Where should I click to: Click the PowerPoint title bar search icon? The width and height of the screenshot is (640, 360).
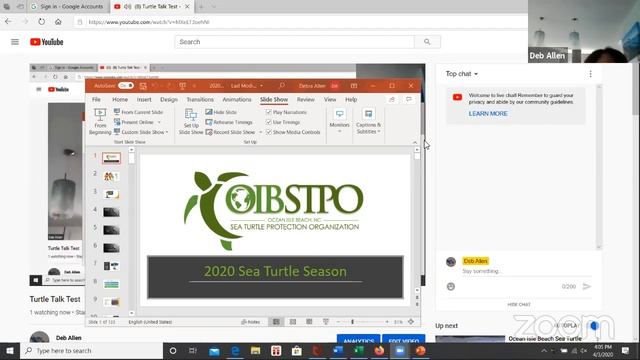pyautogui.click(x=282, y=86)
